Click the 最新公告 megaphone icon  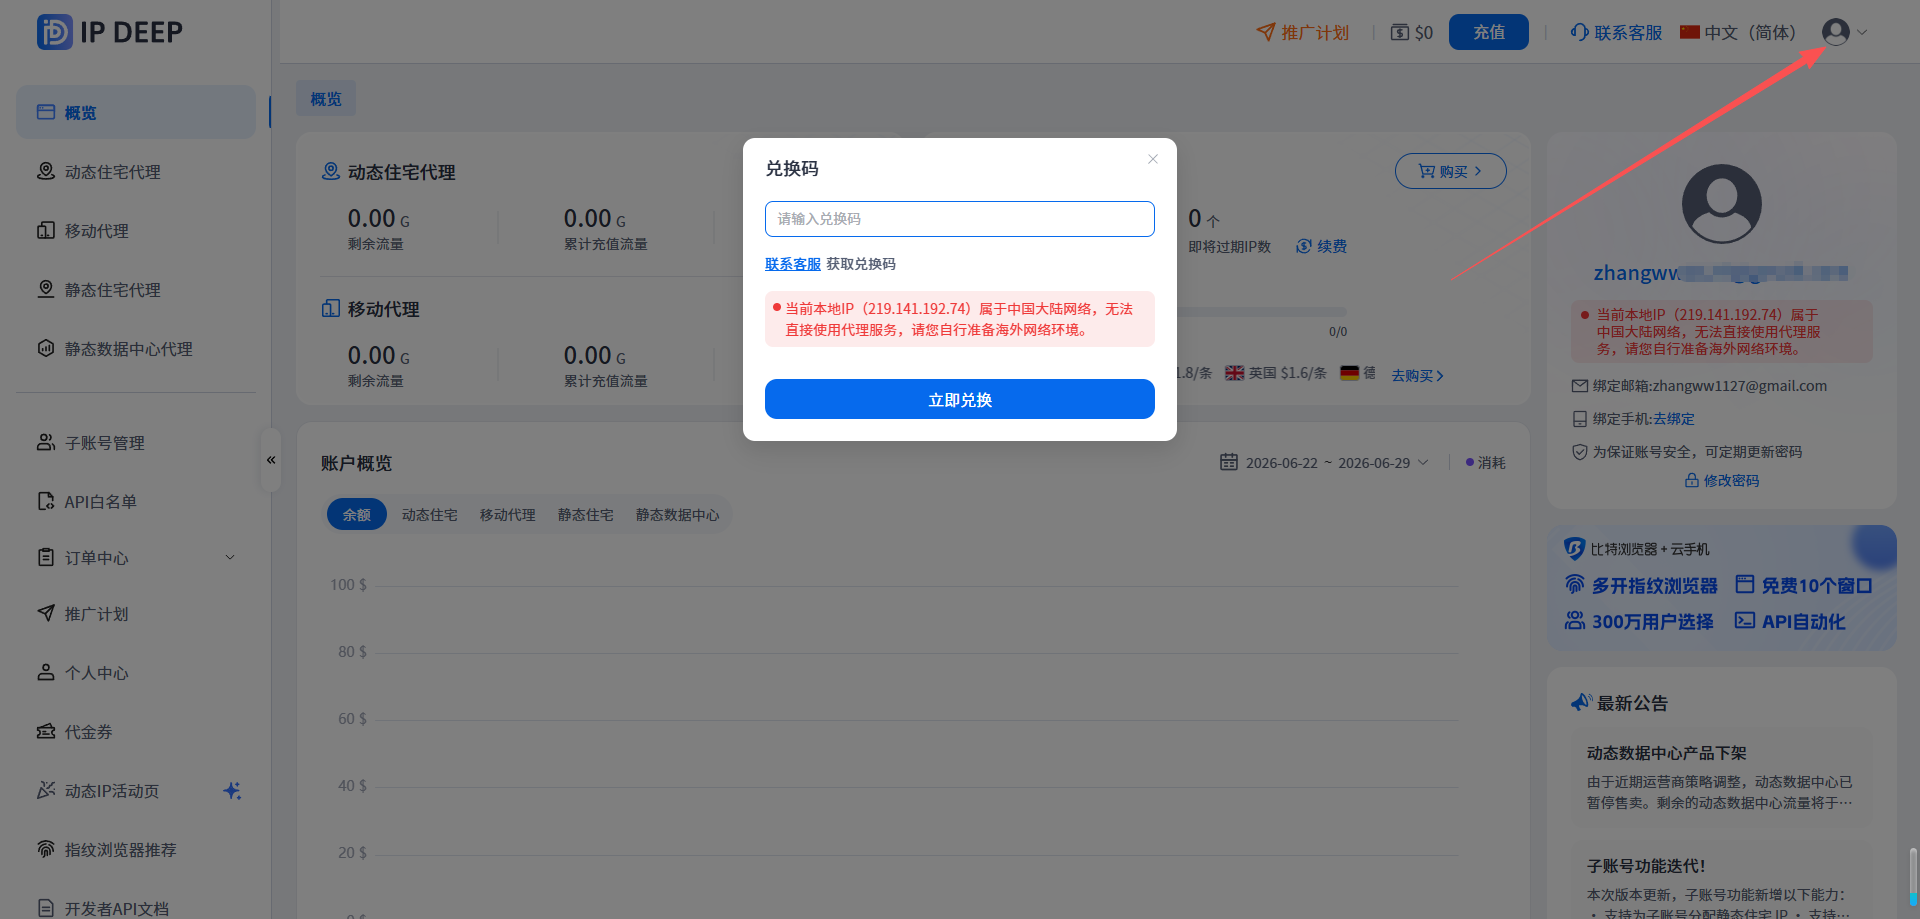click(1581, 703)
